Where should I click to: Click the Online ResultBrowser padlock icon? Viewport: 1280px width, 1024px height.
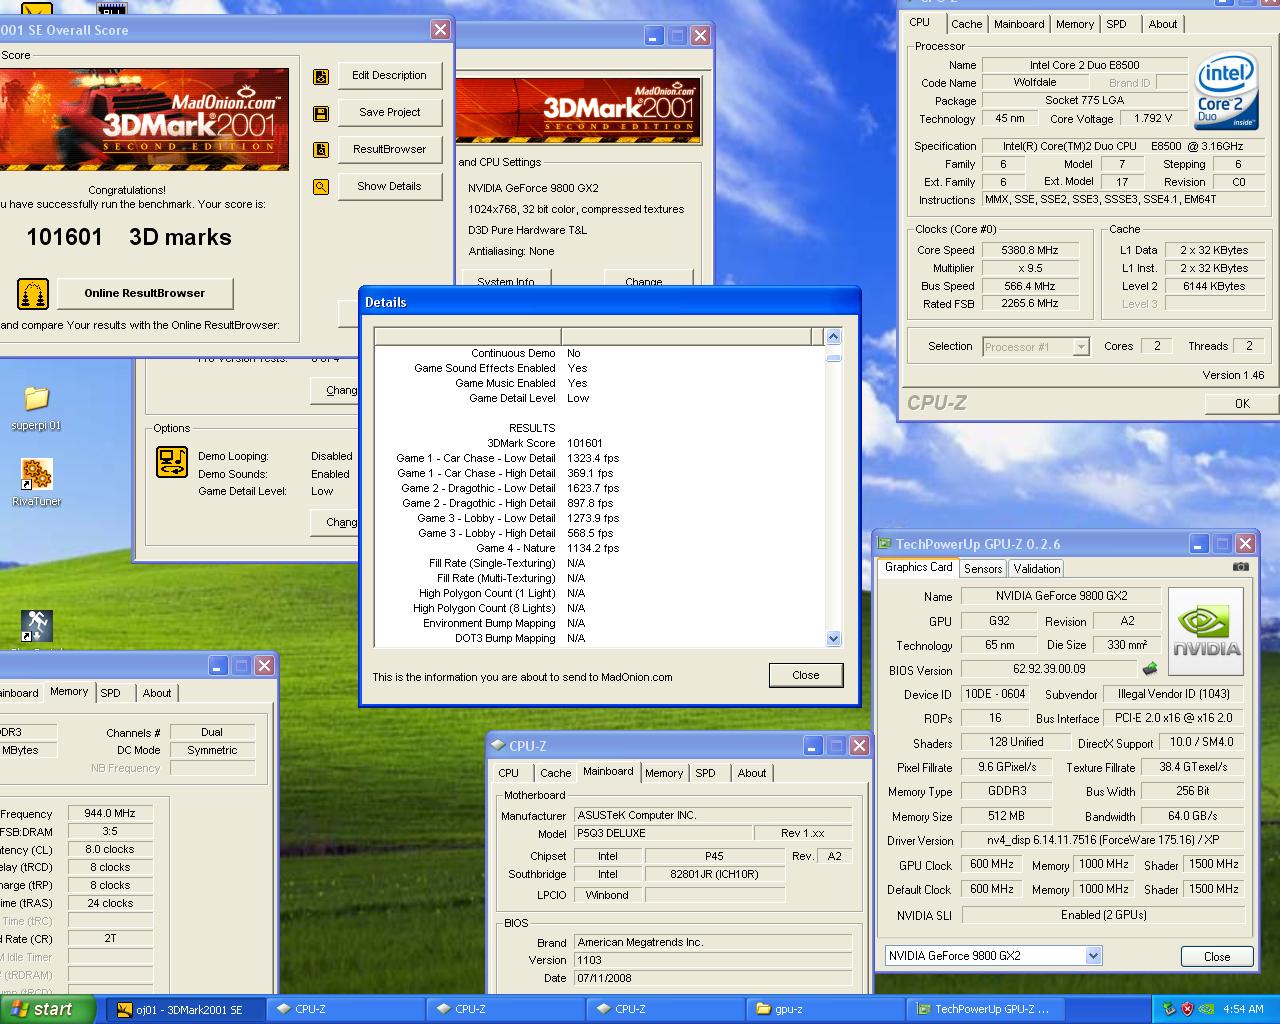tap(33, 294)
